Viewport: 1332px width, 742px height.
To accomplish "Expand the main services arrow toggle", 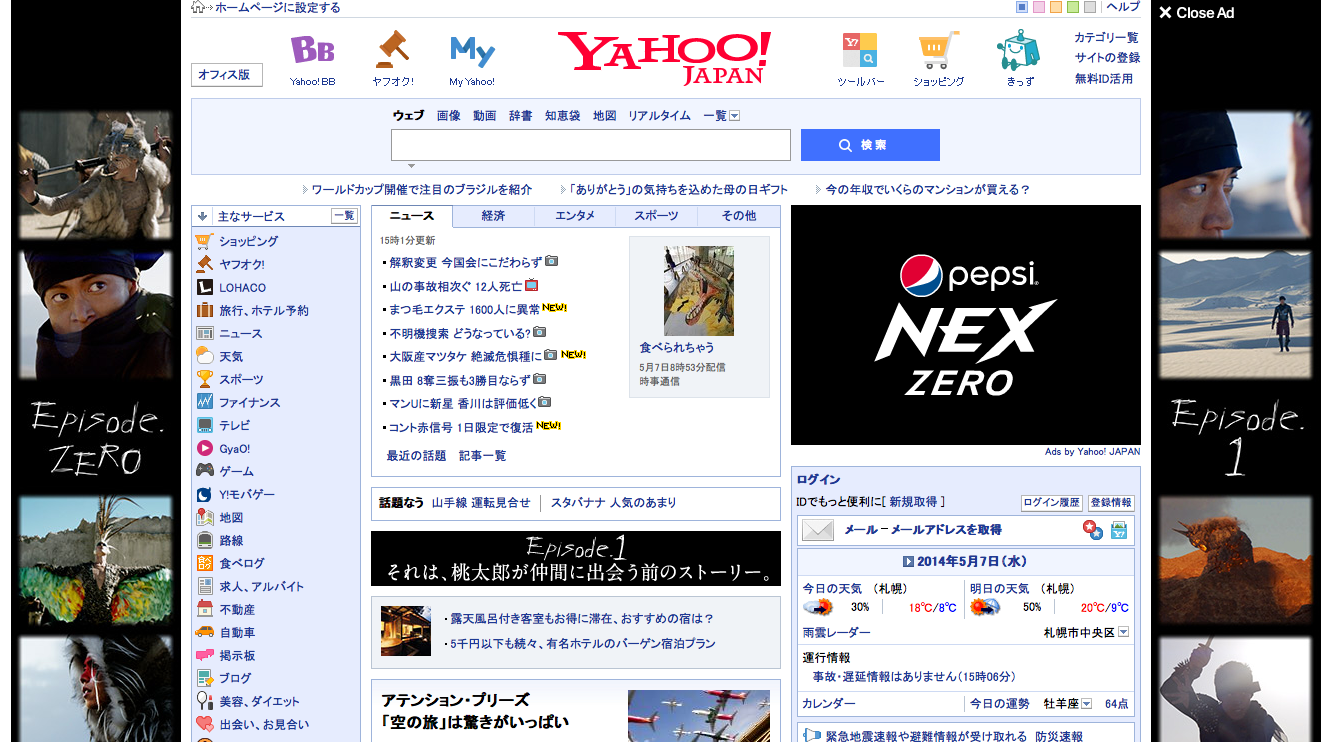I will click(202, 216).
